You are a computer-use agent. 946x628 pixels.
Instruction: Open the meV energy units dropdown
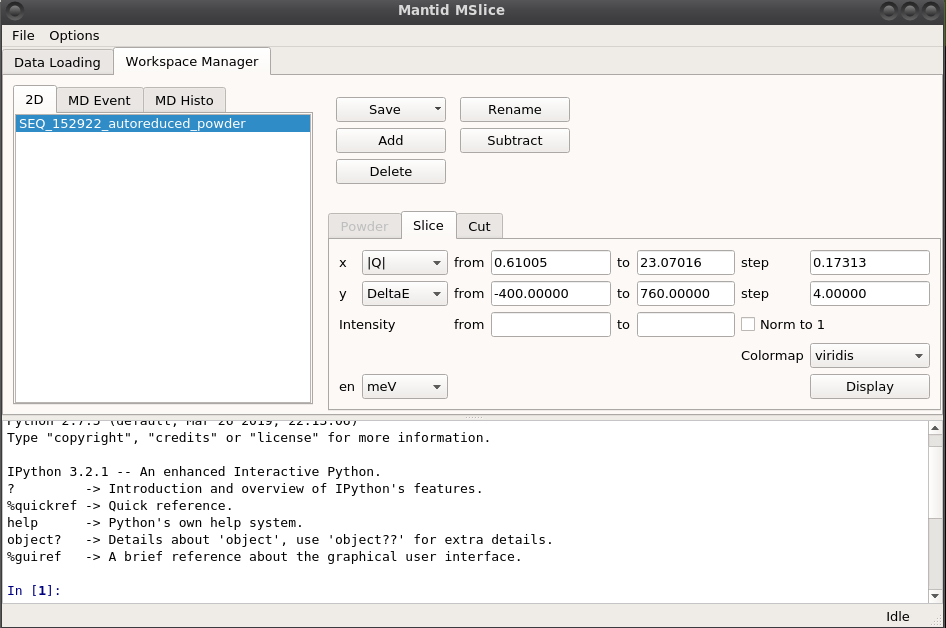click(404, 386)
